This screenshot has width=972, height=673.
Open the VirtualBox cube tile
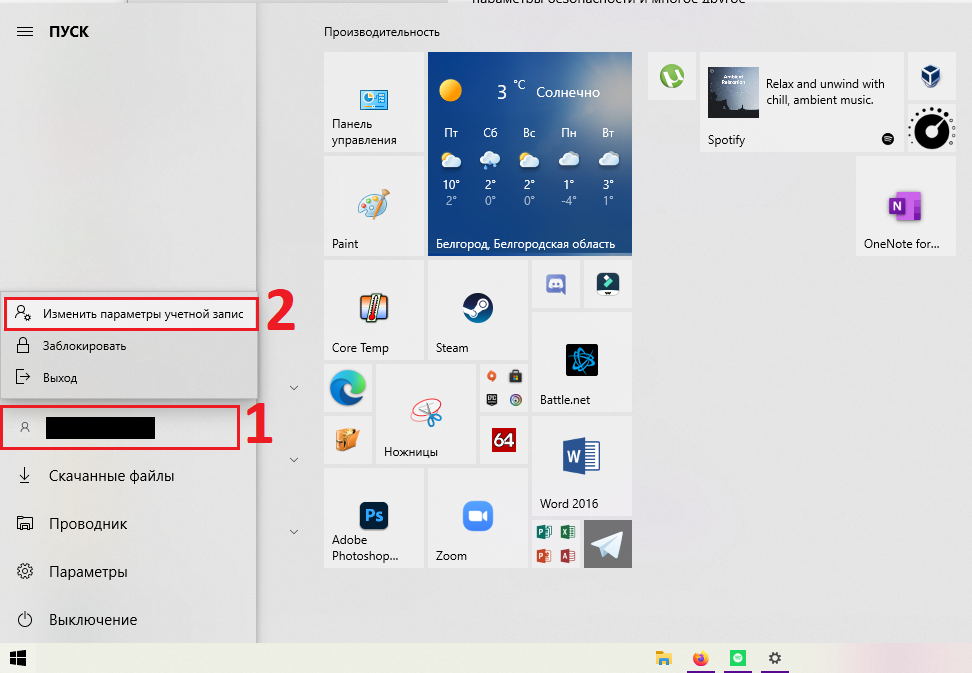pos(931,76)
